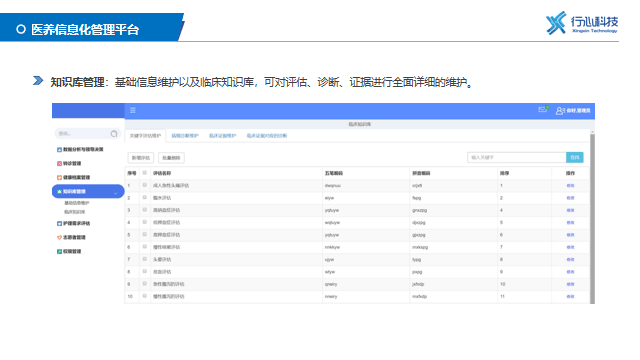Click the 'dwqnuu' cell in row 1
Image resolution: width=640 pixels, height=360 pixels.
coord(333,186)
